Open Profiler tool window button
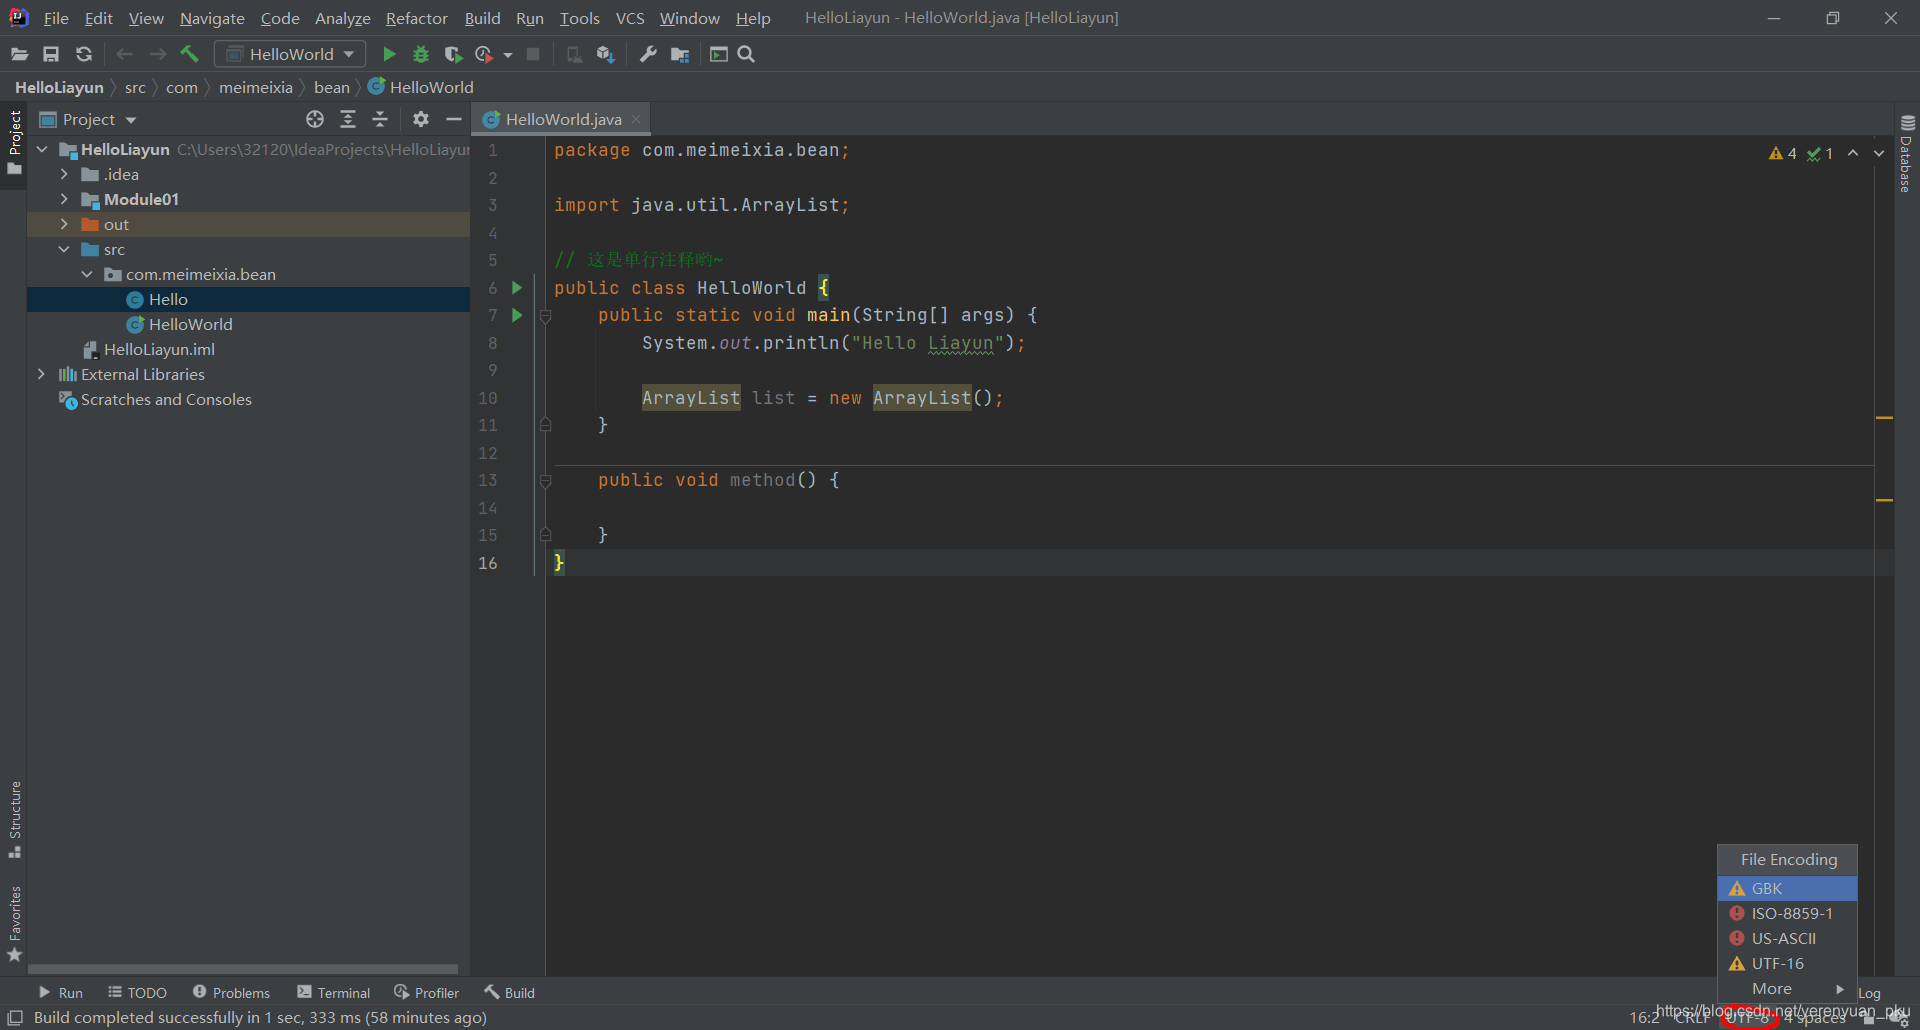Image resolution: width=1920 pixels, height=1030 pixels. point(427,992)
